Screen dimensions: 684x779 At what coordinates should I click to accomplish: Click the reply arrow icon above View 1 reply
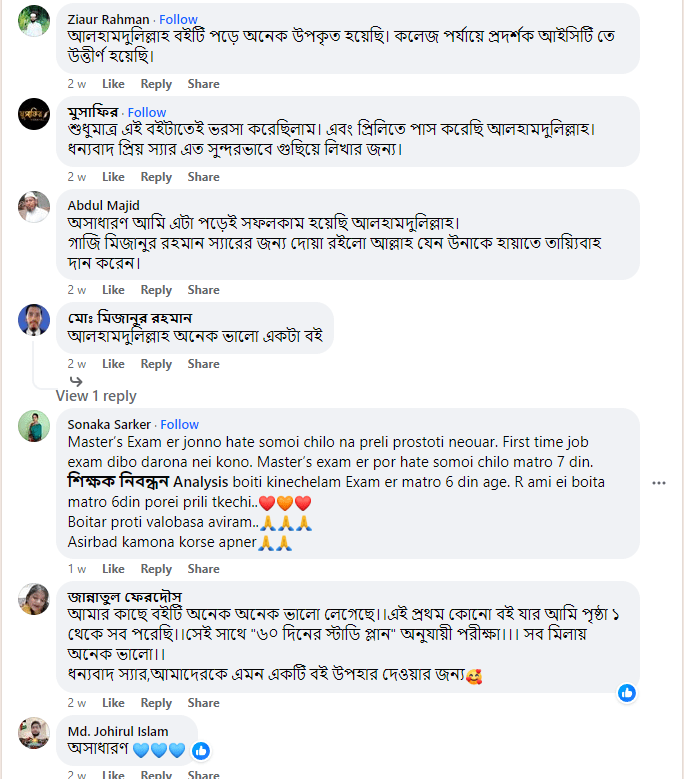coord(76,381)
